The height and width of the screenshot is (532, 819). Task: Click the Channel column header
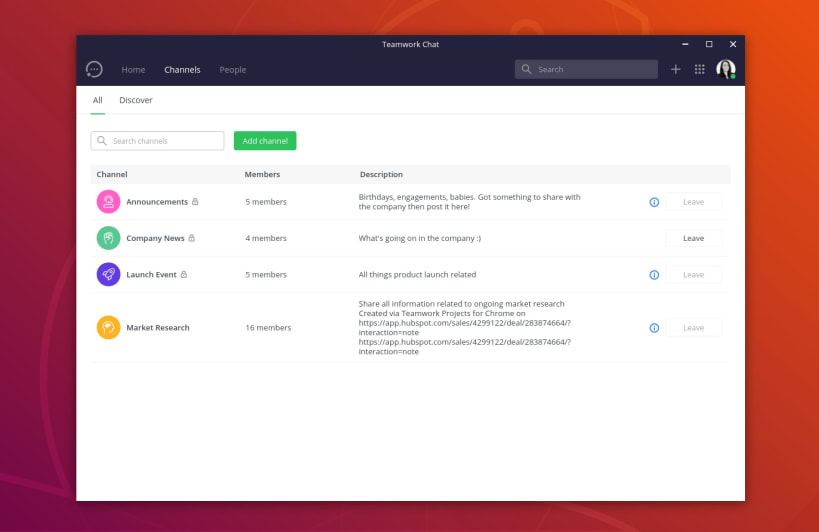tap(112, 174)
